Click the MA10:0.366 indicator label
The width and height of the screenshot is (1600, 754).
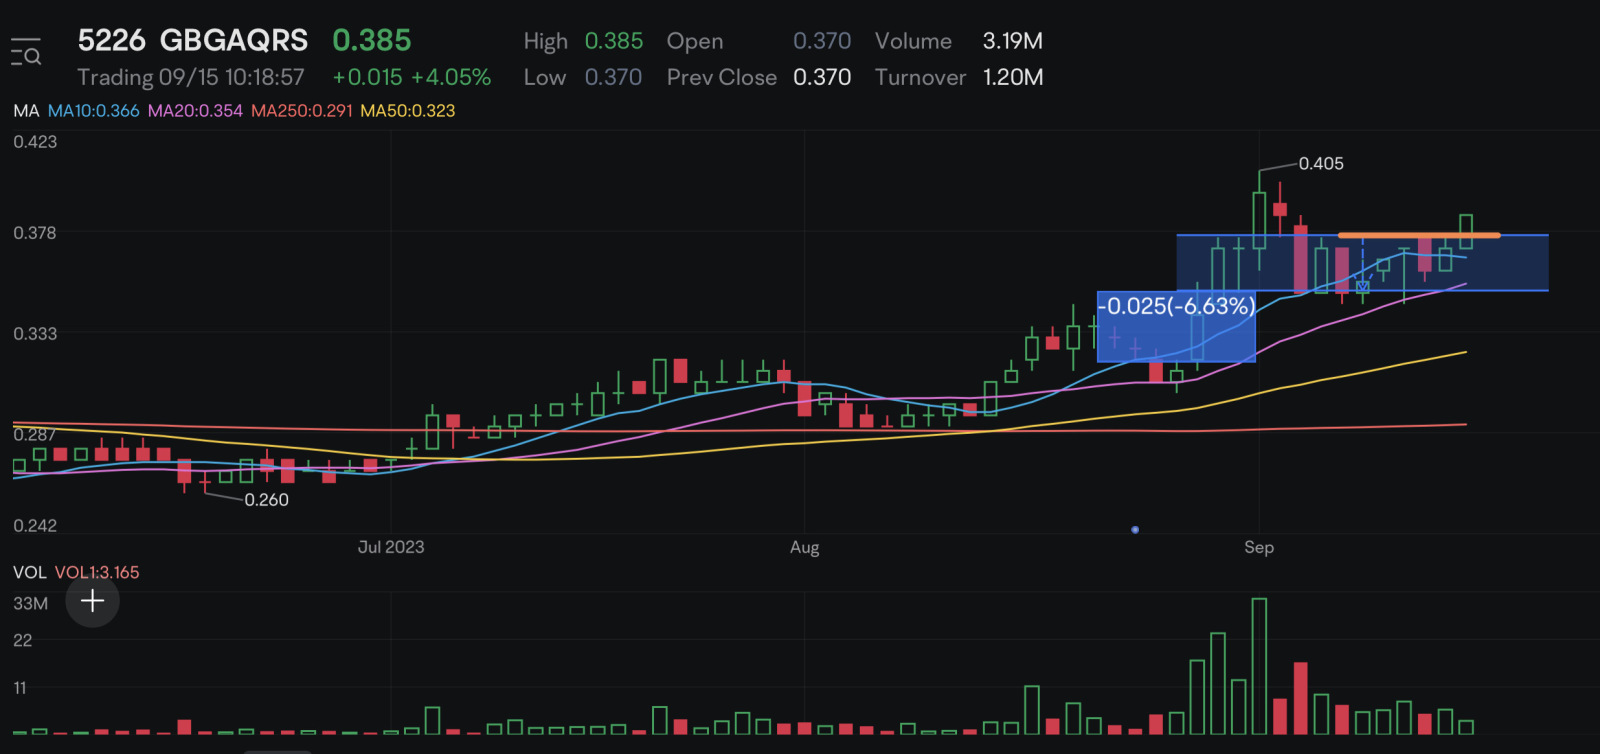tap(94, 111)
